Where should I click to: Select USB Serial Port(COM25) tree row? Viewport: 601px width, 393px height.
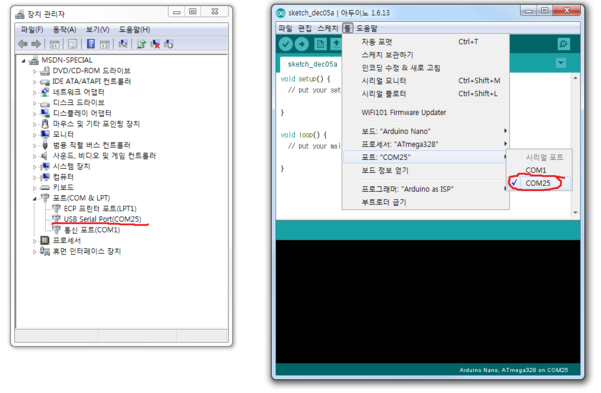(x=102, y=219)
